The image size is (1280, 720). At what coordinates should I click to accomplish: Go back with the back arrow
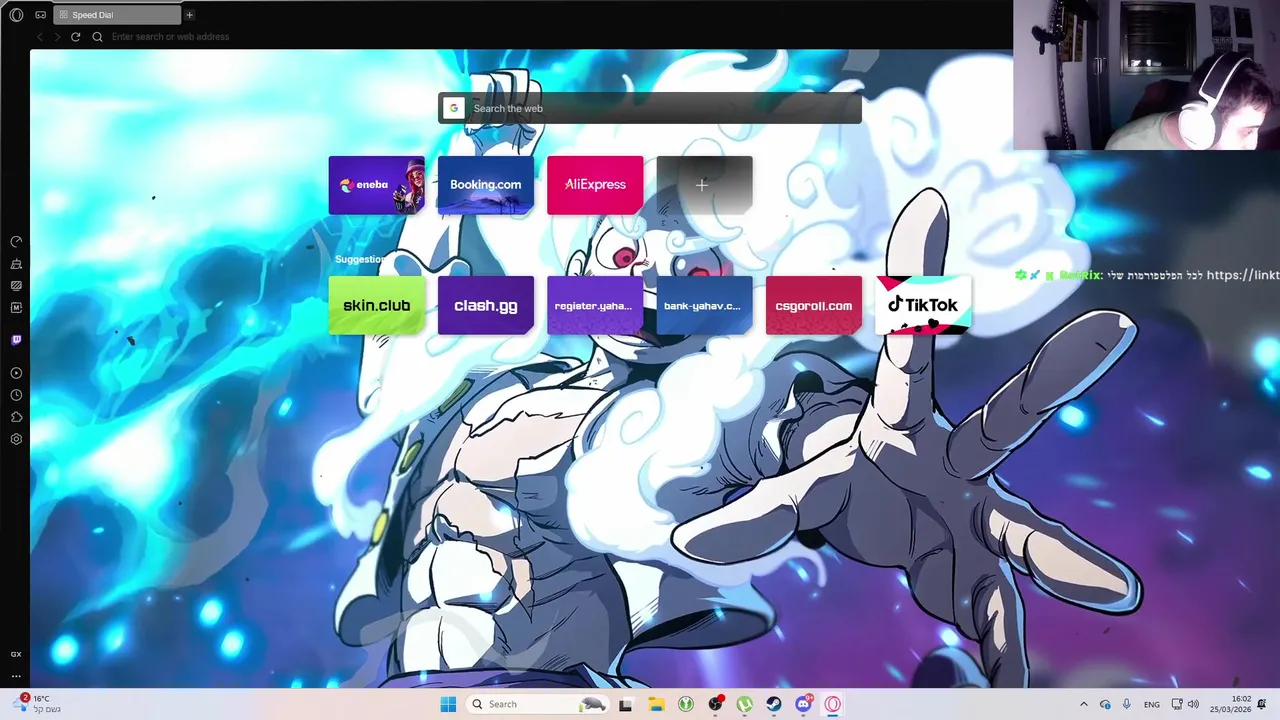[40, 37]
